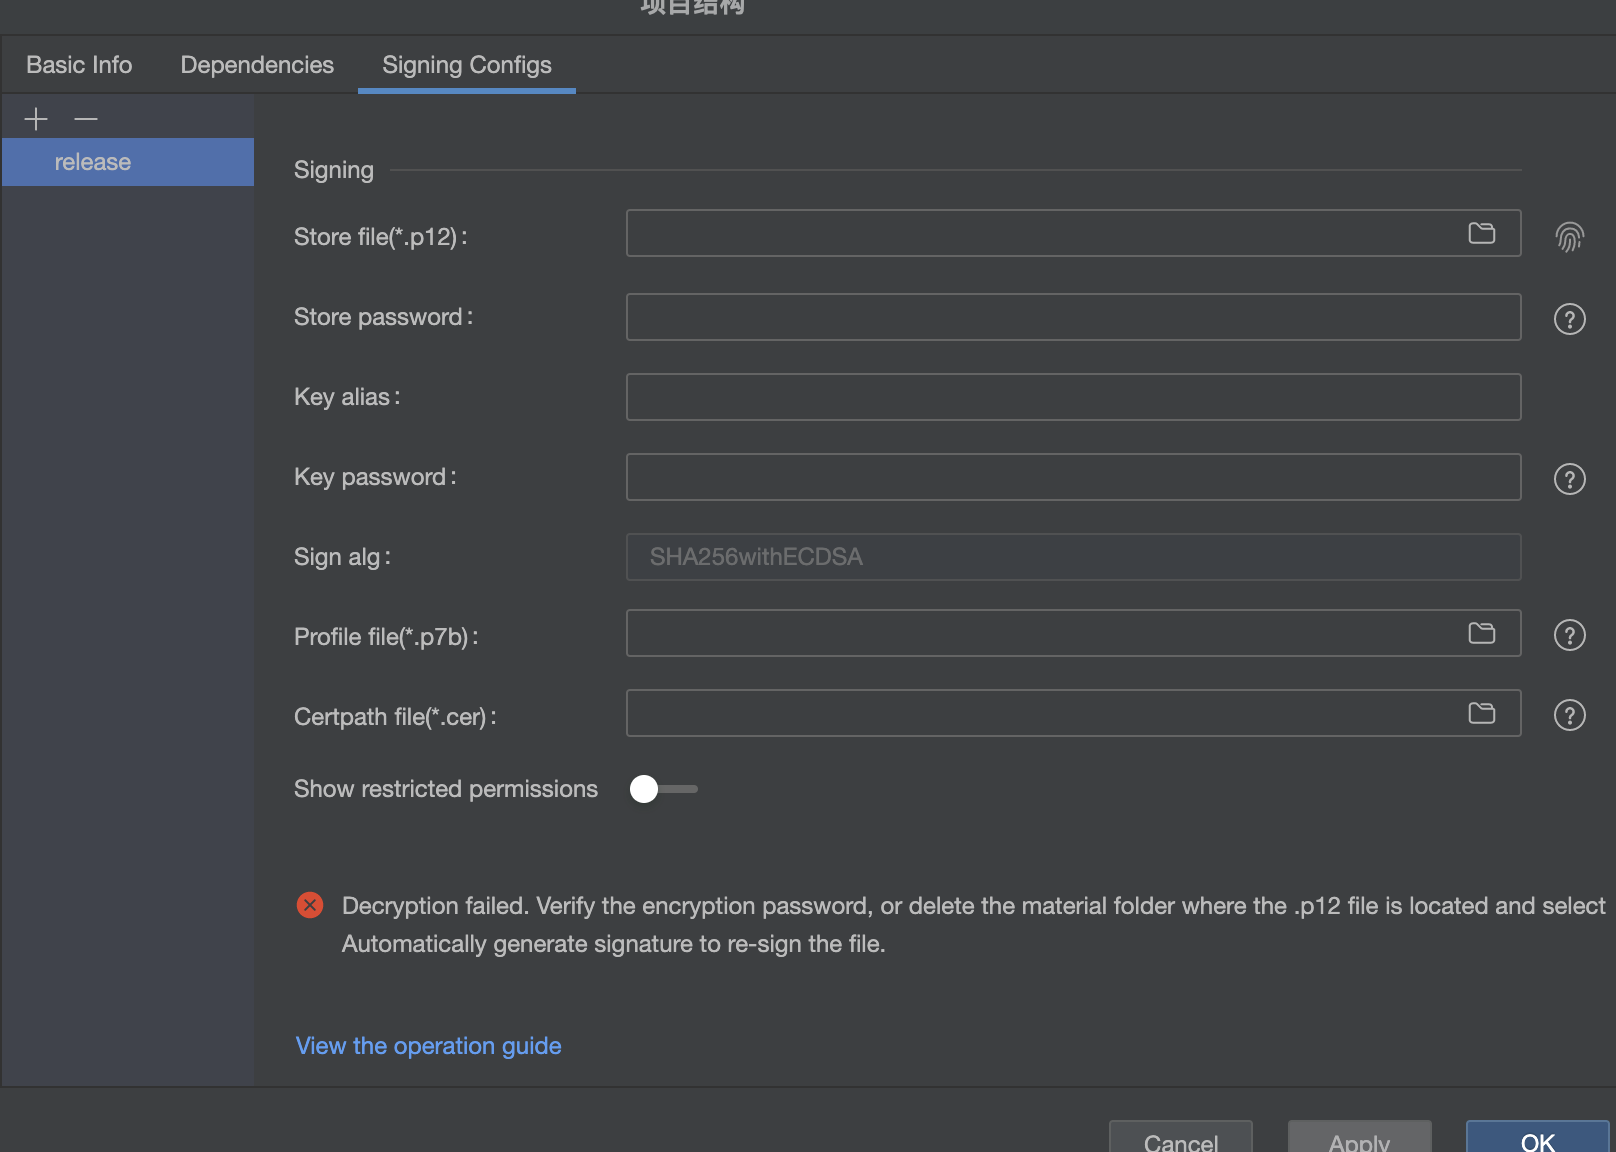Switch to Basic Info tab
1616x1152 pixels.
point(79,65)
